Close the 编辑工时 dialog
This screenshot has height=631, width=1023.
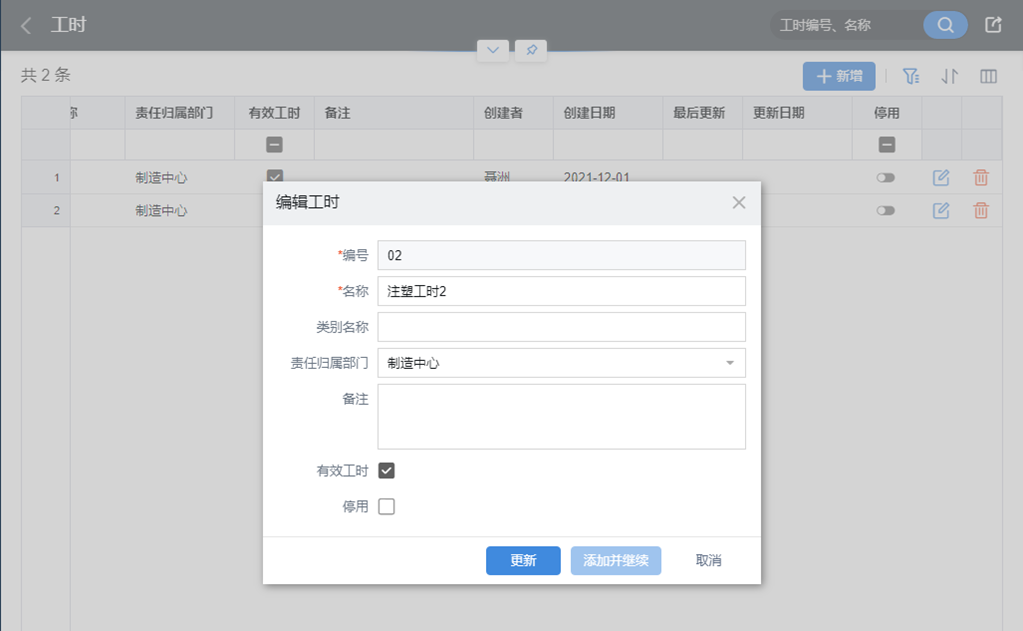click(x=739, y=202)
